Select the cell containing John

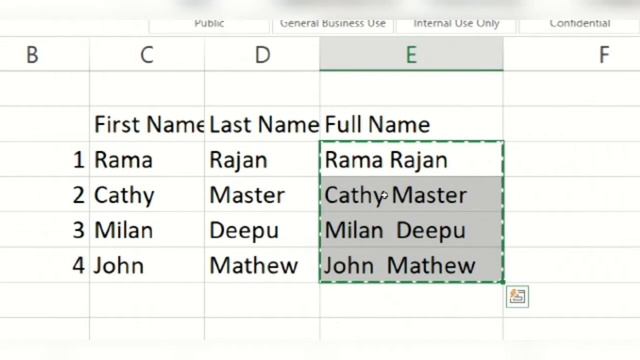[x=147, y=265]
